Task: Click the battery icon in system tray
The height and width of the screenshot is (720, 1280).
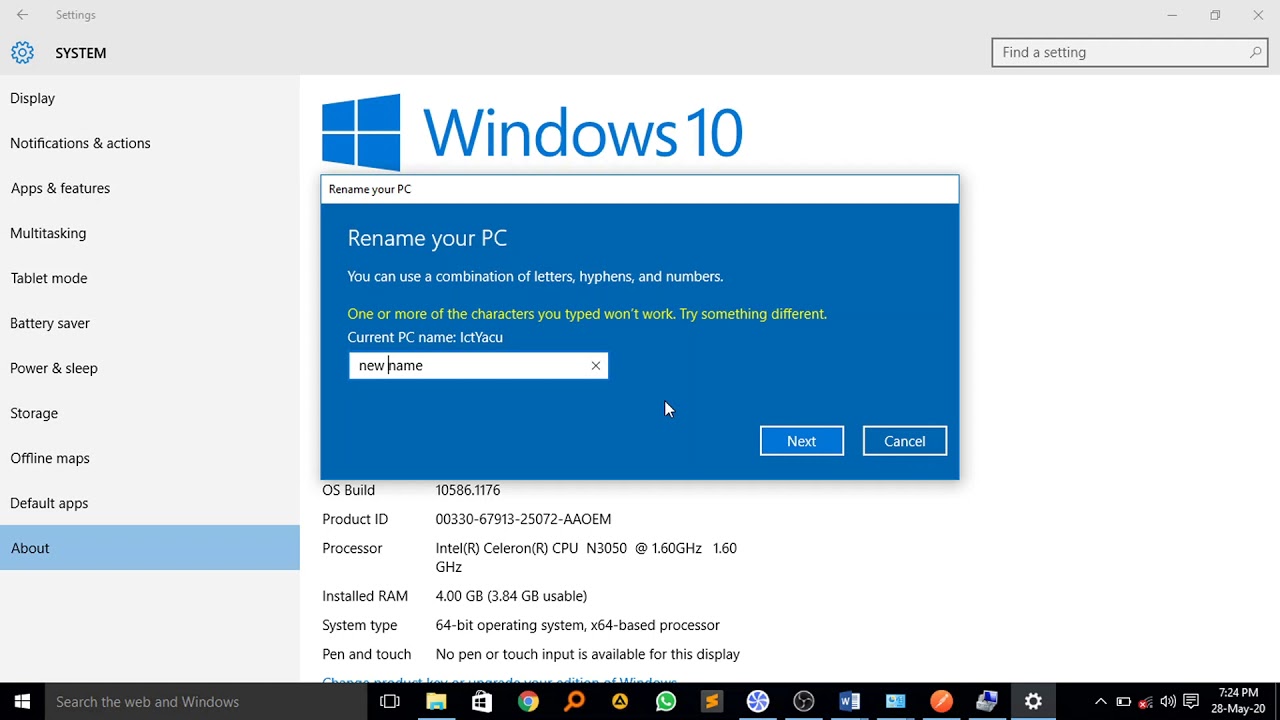Action: coord(1123,702)
